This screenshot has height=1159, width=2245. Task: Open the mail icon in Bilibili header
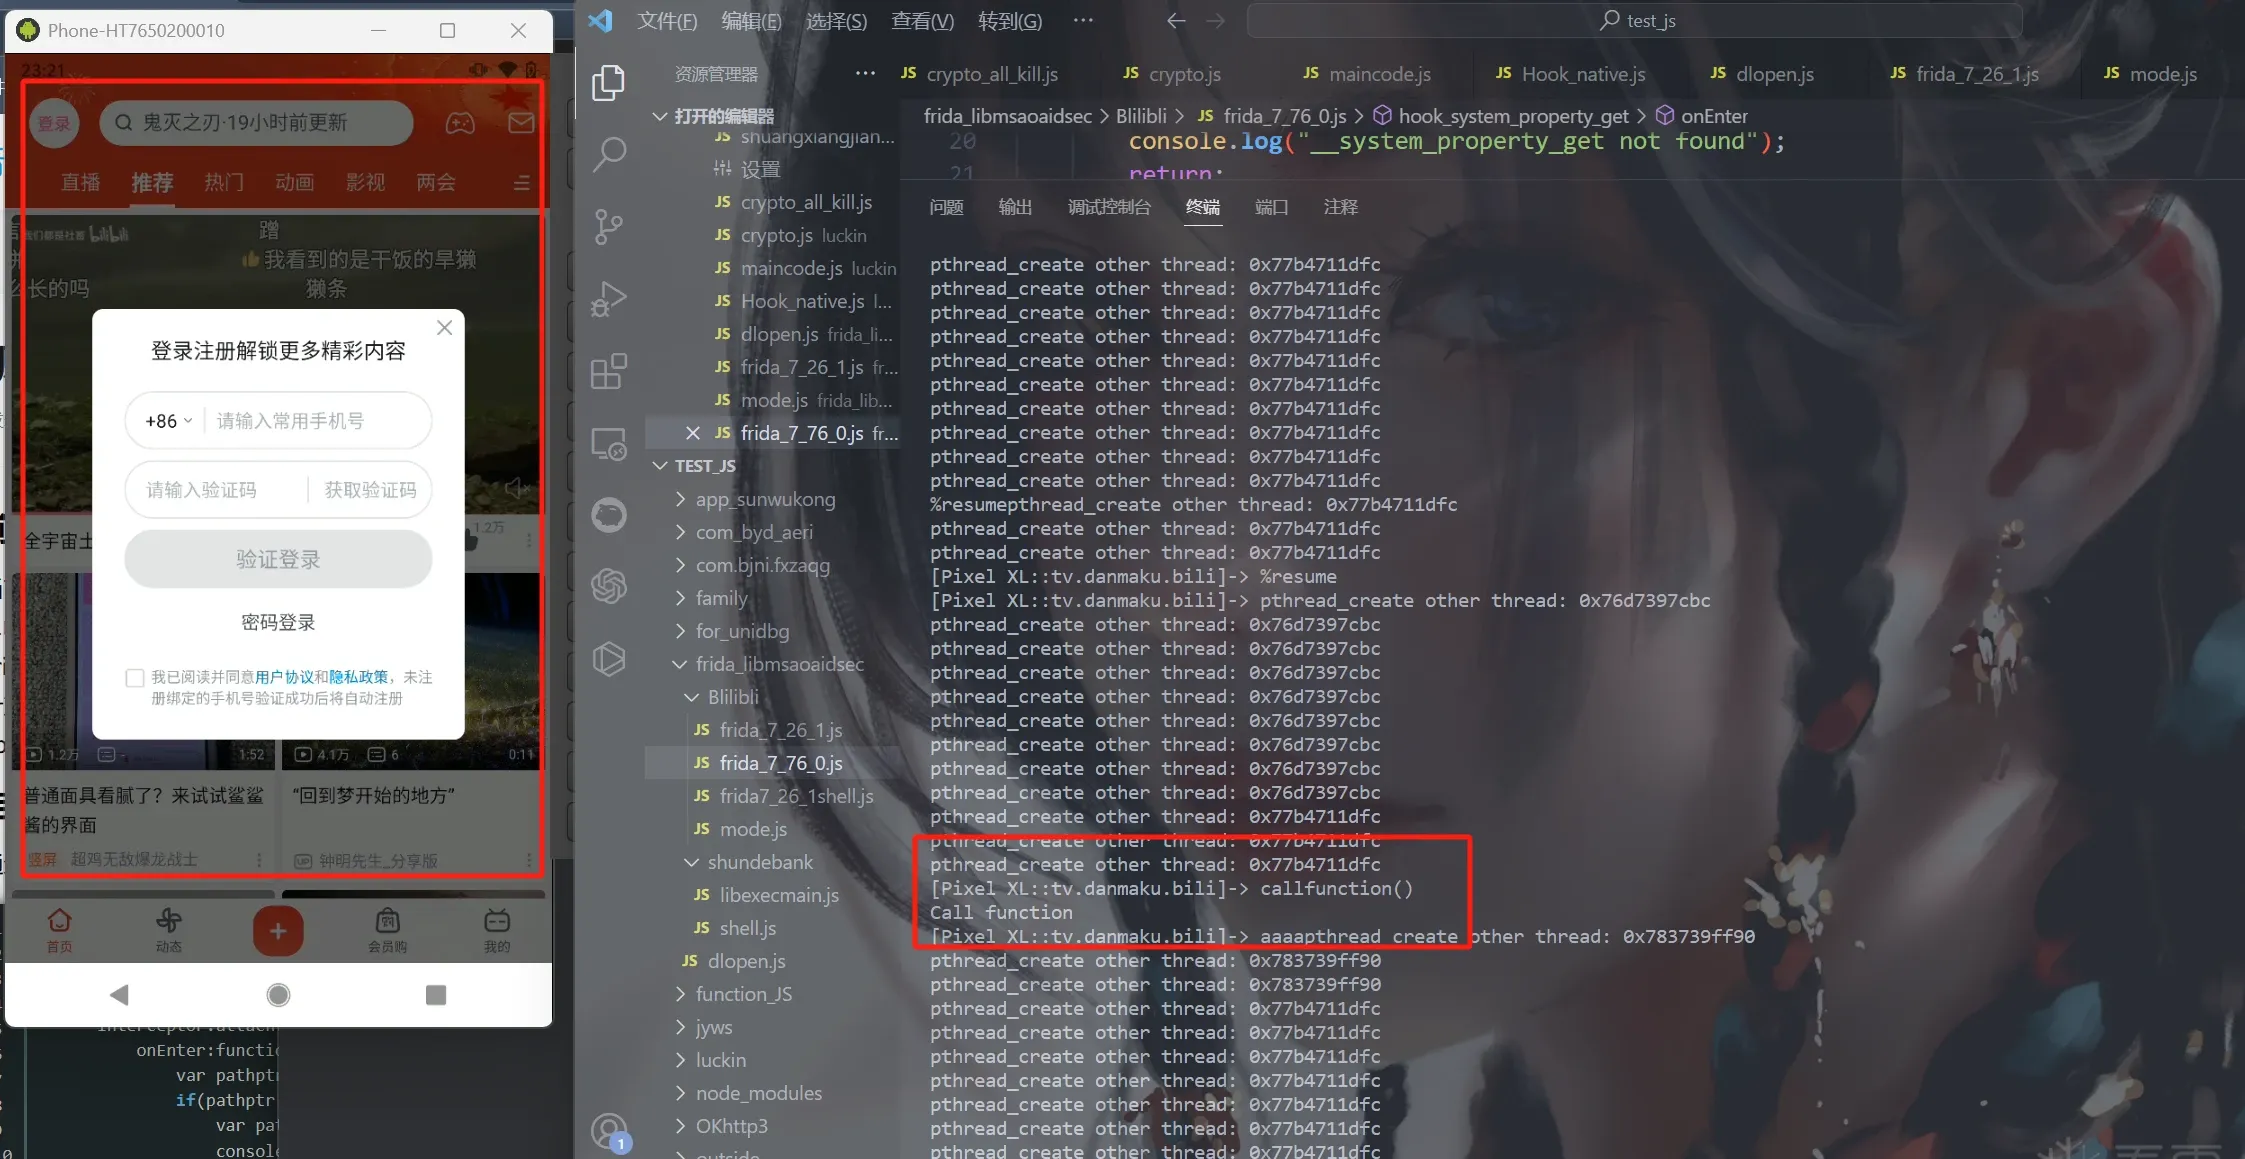(521, 123)
